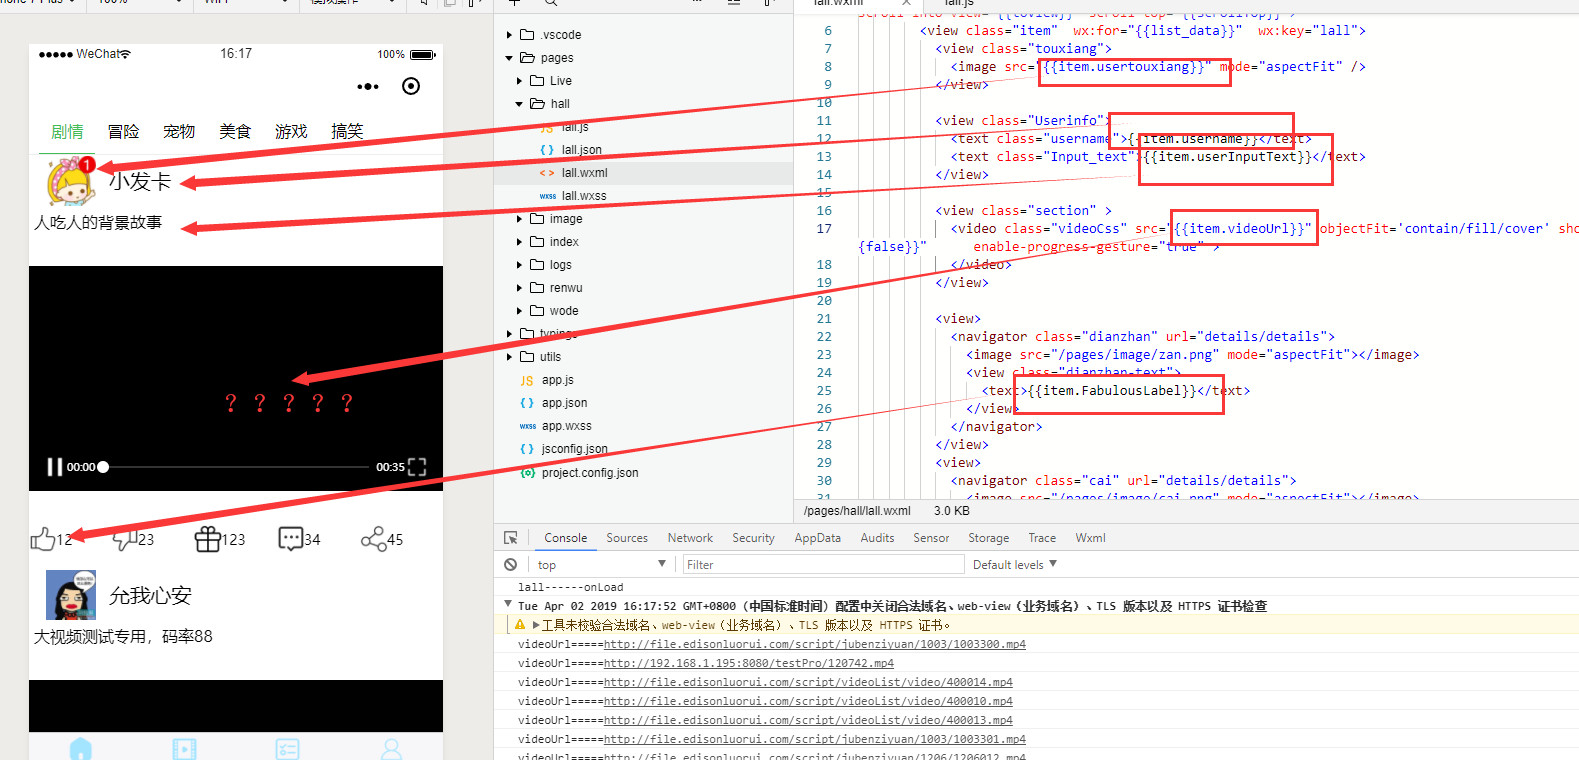This screenshot has height=760, width=1579.
Task: Open the three-dot more menu in simulator
Action: point(368,87)
